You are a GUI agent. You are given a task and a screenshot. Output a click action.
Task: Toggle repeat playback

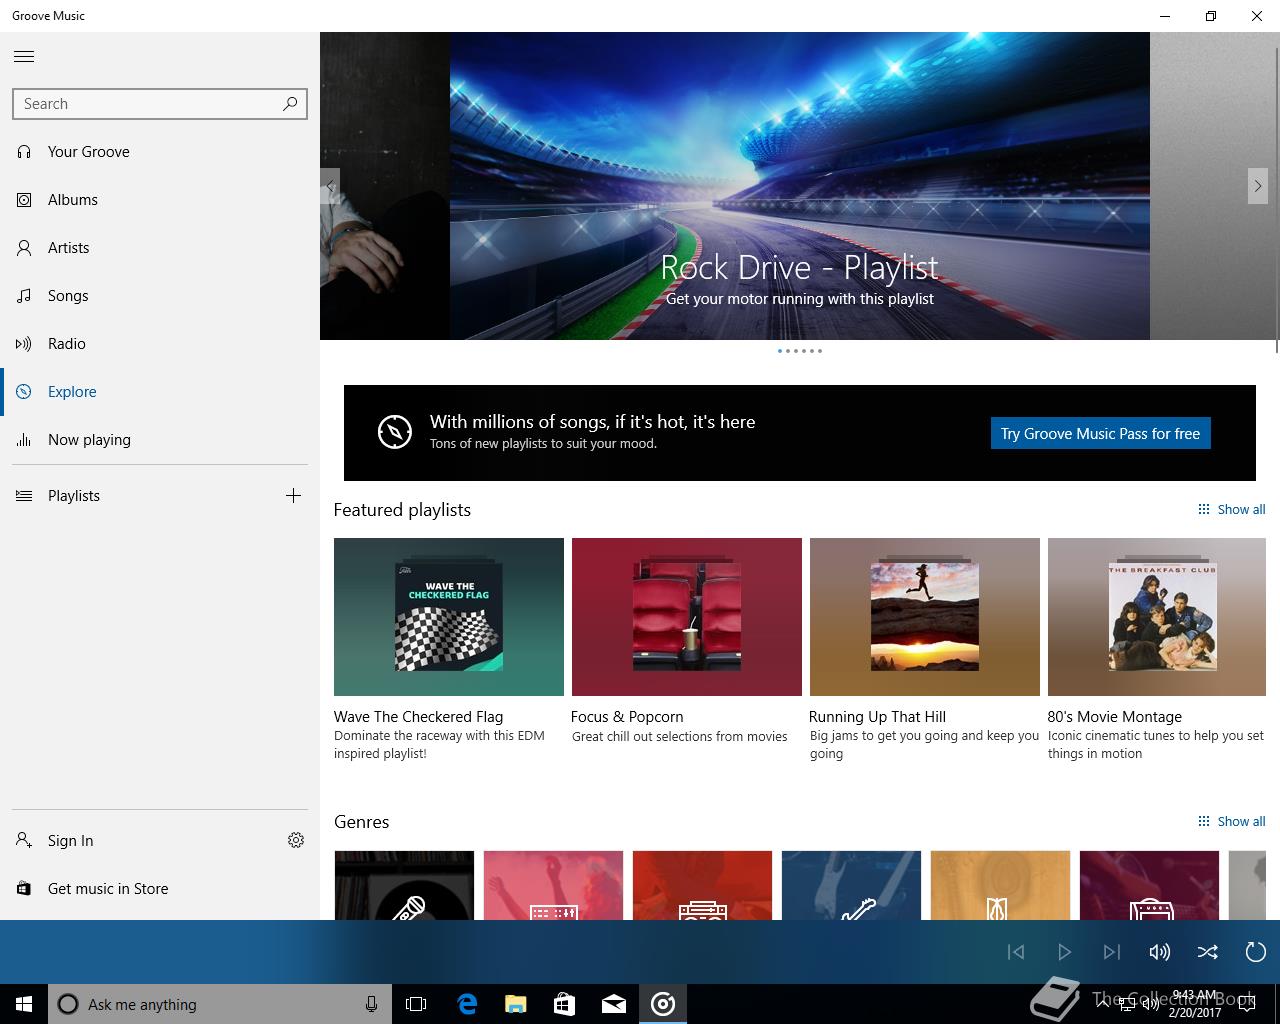[1256, 952]
